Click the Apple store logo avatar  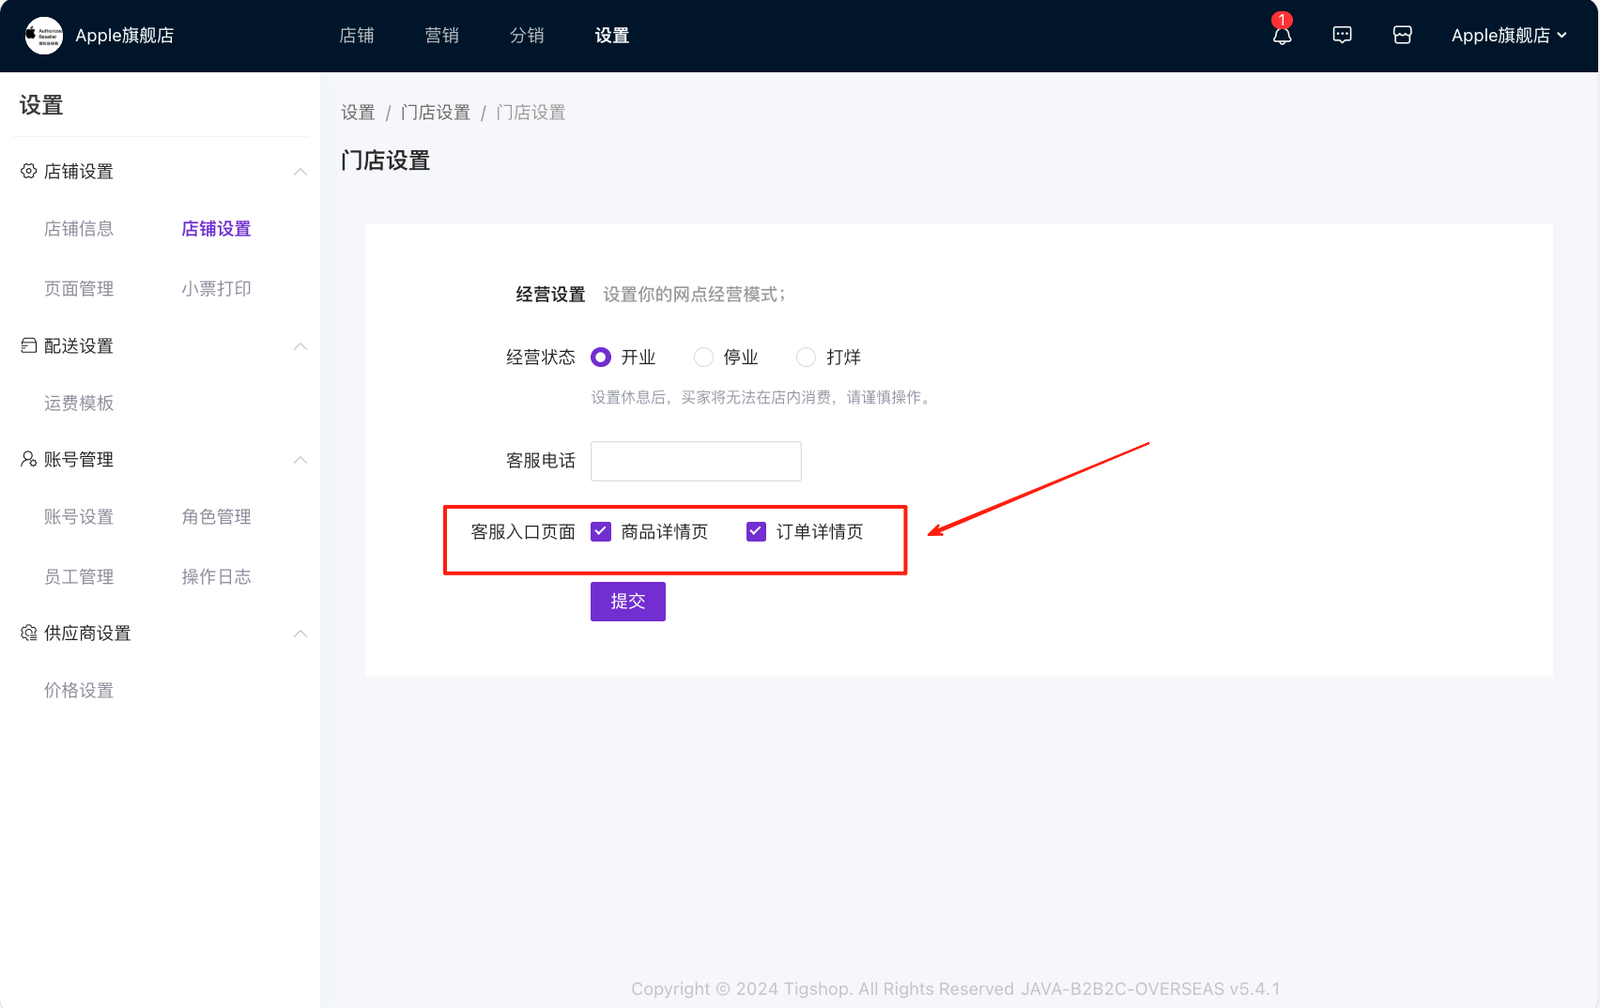pyautogui.click(x=43, y=35)
